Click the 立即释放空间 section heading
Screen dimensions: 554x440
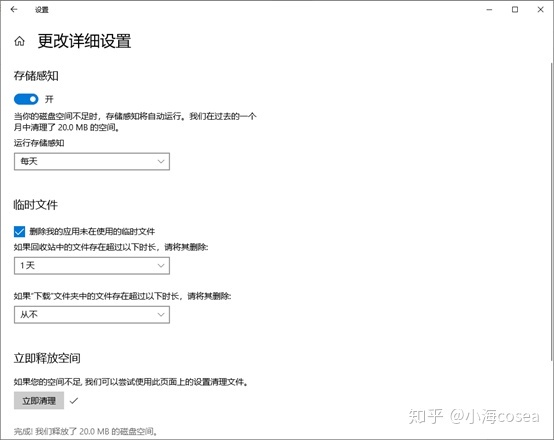[x=47, y=358]
